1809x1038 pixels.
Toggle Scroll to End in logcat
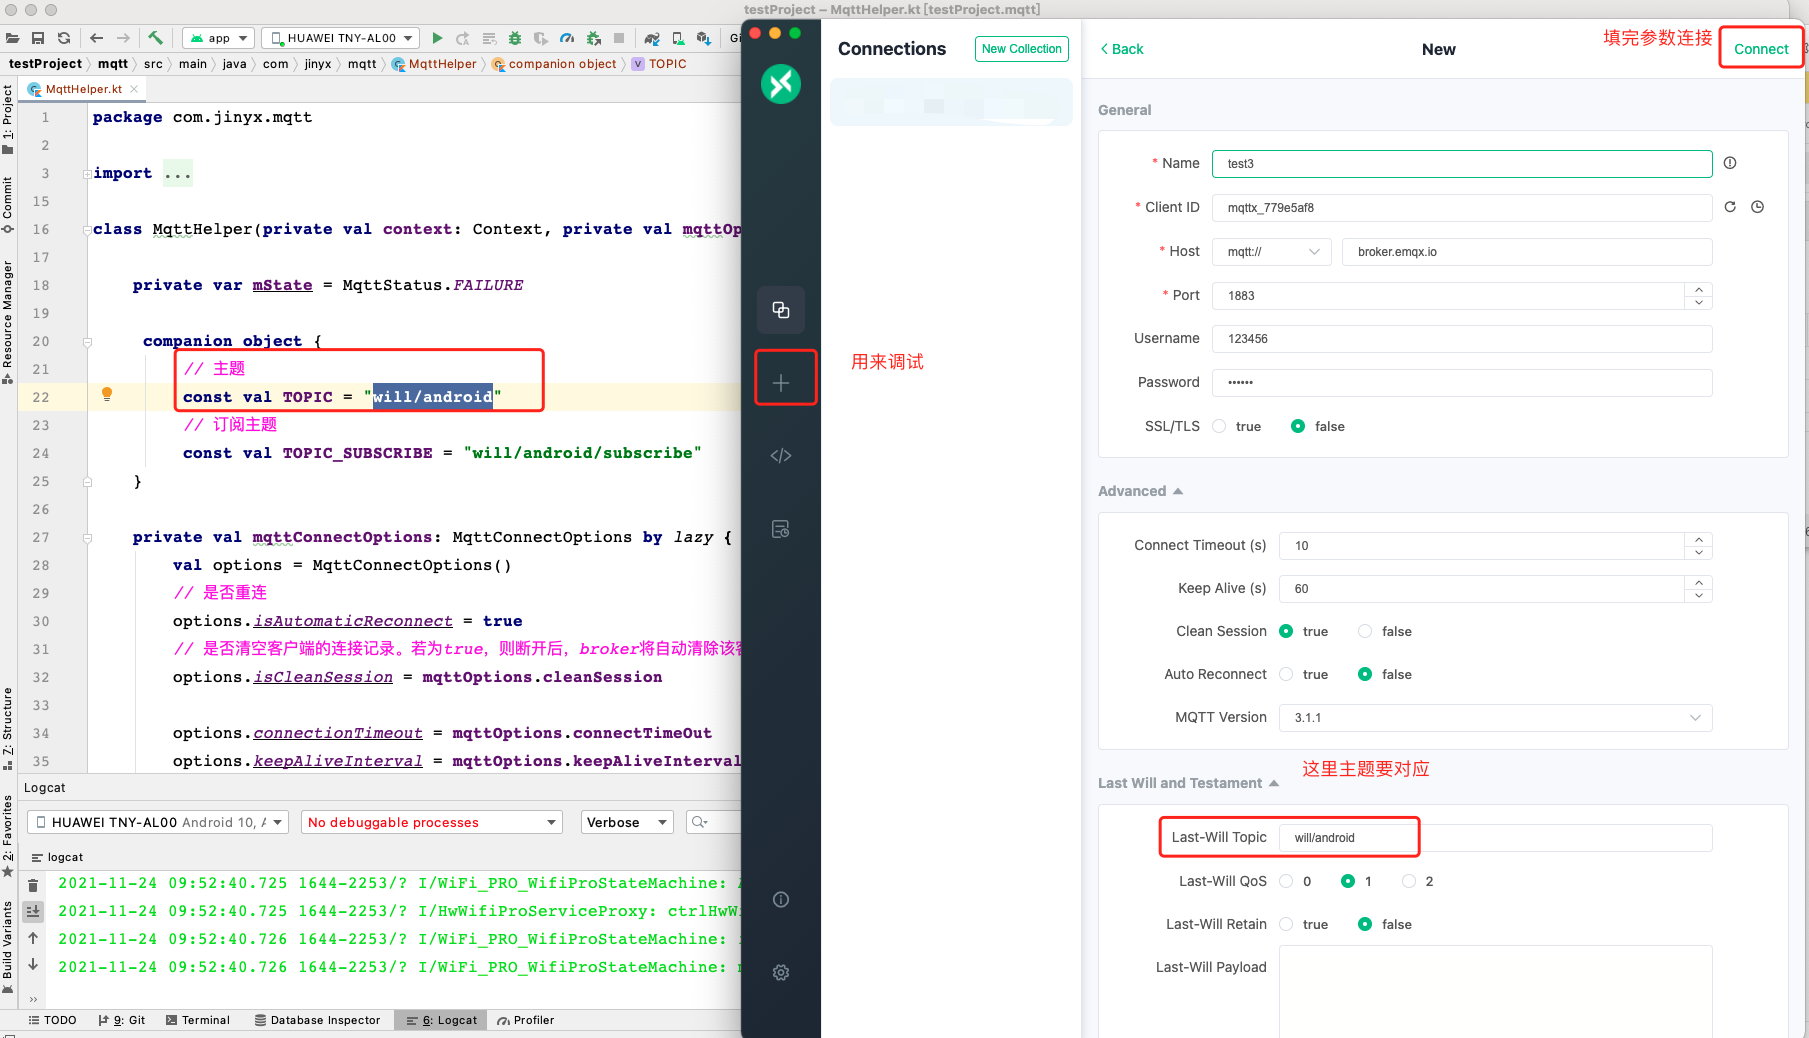(x=33, y=911)
